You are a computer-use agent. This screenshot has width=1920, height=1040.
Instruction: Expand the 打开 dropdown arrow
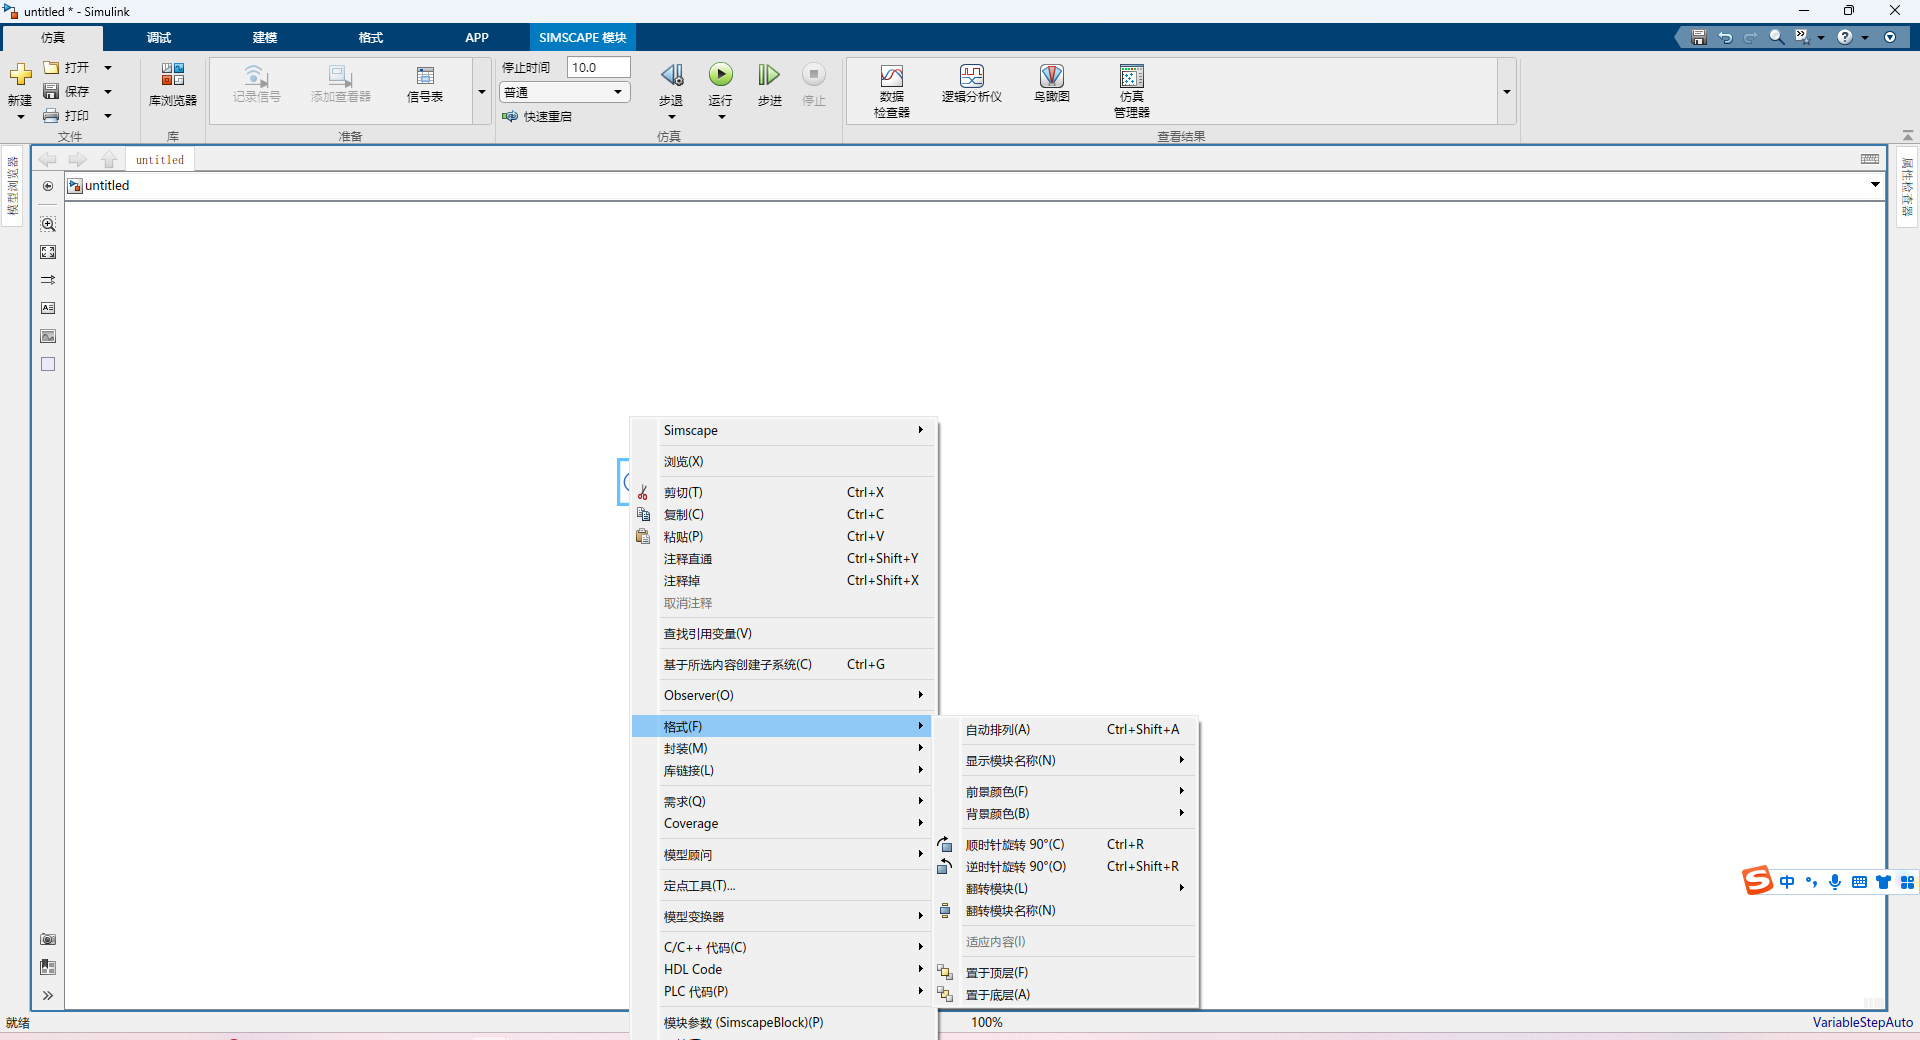[x=108, y=68]
